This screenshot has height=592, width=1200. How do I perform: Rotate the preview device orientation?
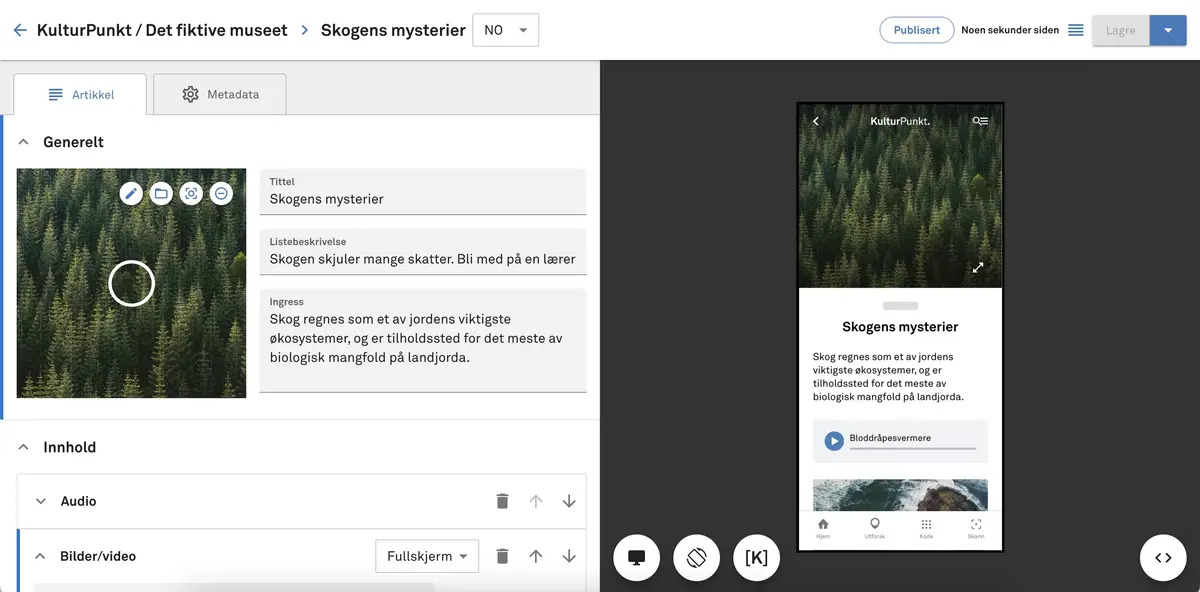[x=697, y=558]
